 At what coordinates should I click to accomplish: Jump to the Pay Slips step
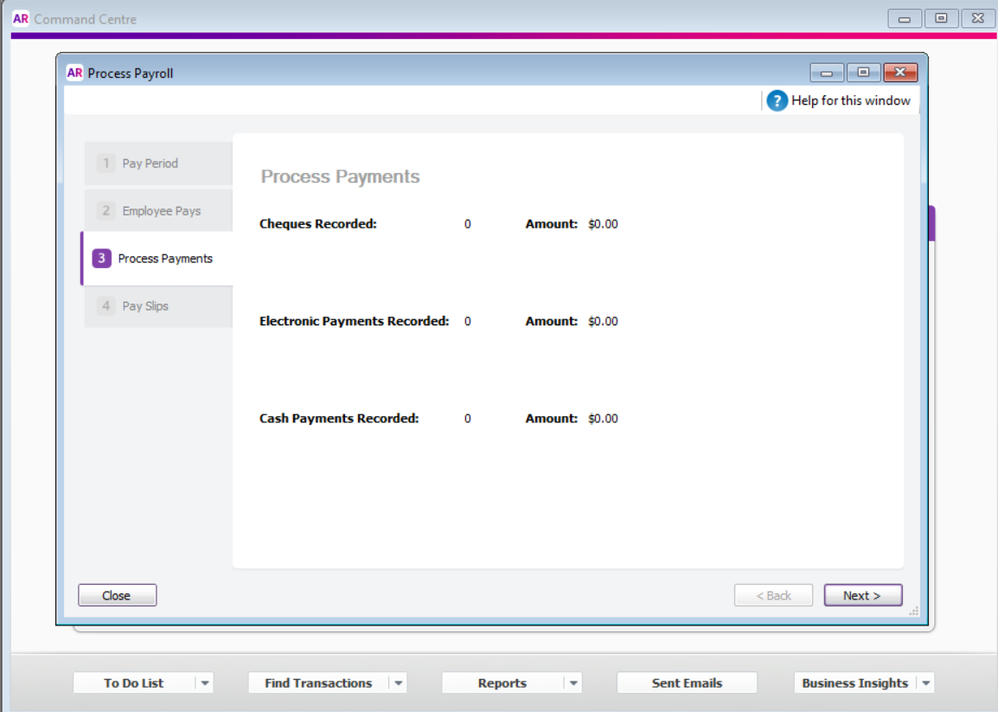(145, 306)
